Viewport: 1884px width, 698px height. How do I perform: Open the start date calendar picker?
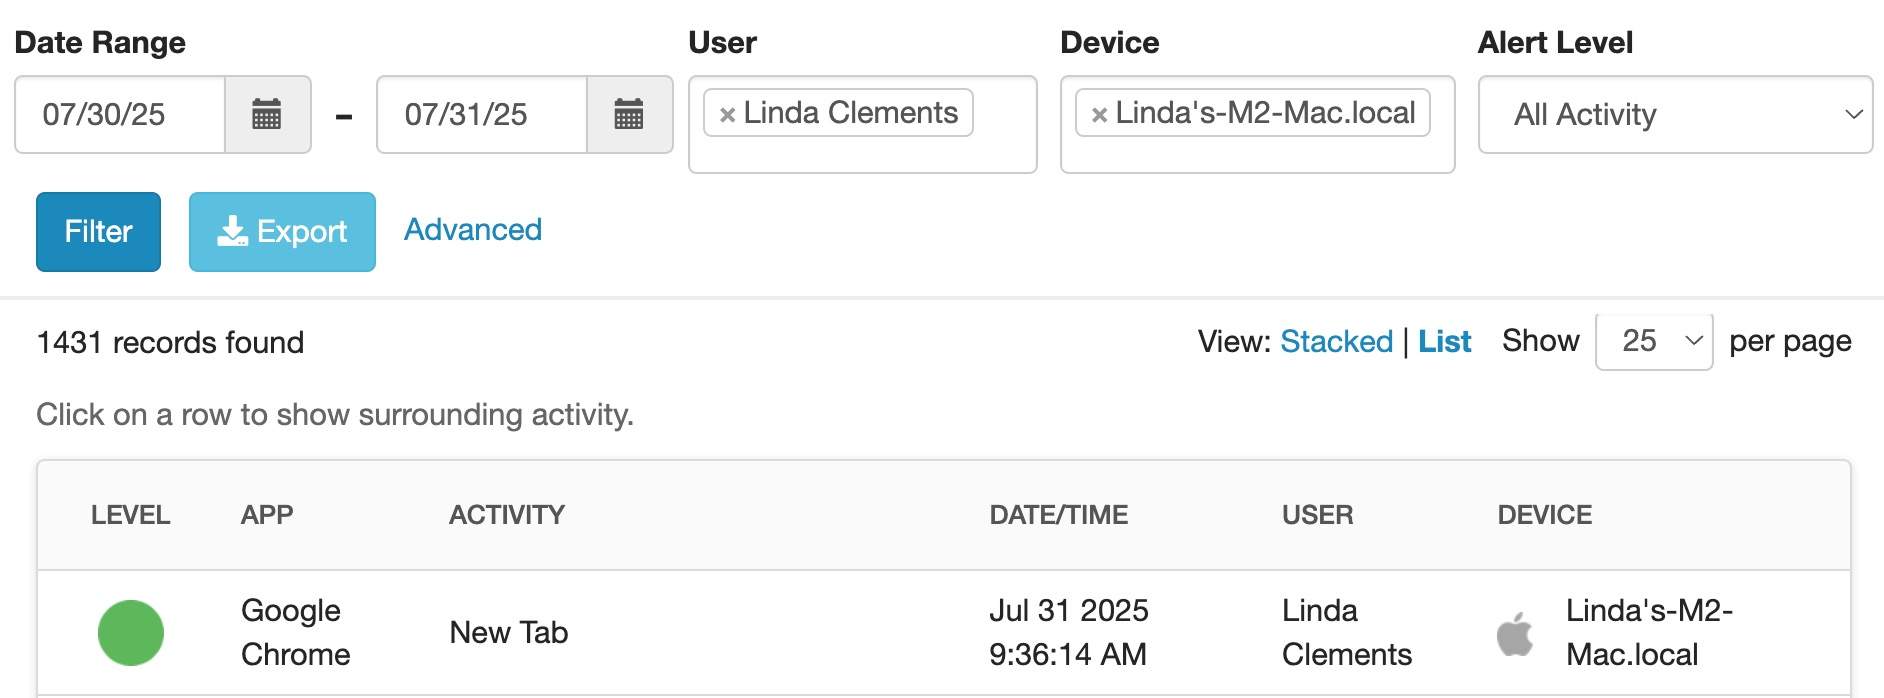(267, 114)
